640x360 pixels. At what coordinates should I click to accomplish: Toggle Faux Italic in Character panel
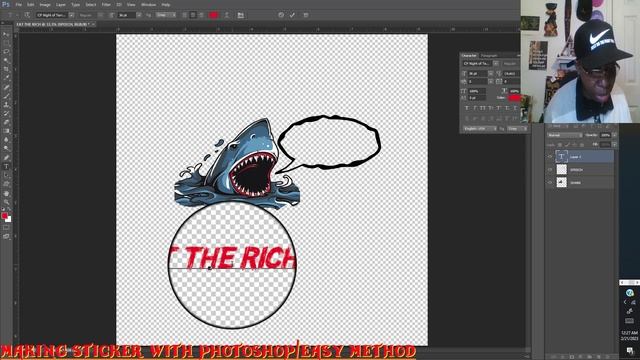pos(475,108)
